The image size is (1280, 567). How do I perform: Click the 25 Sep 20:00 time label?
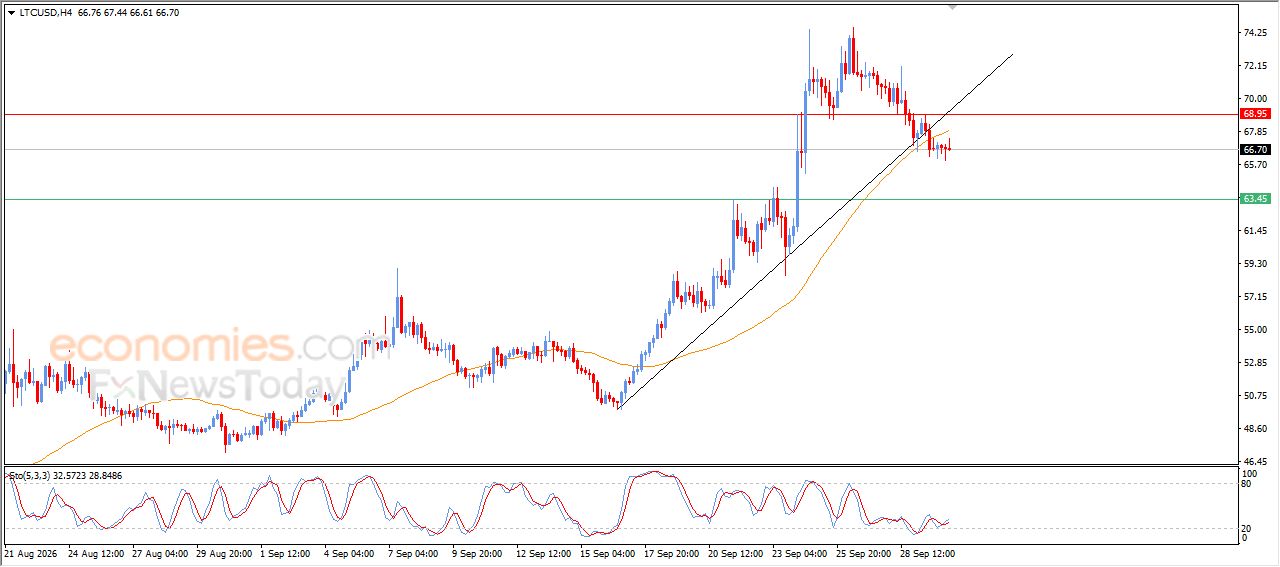tap(866, 552)
